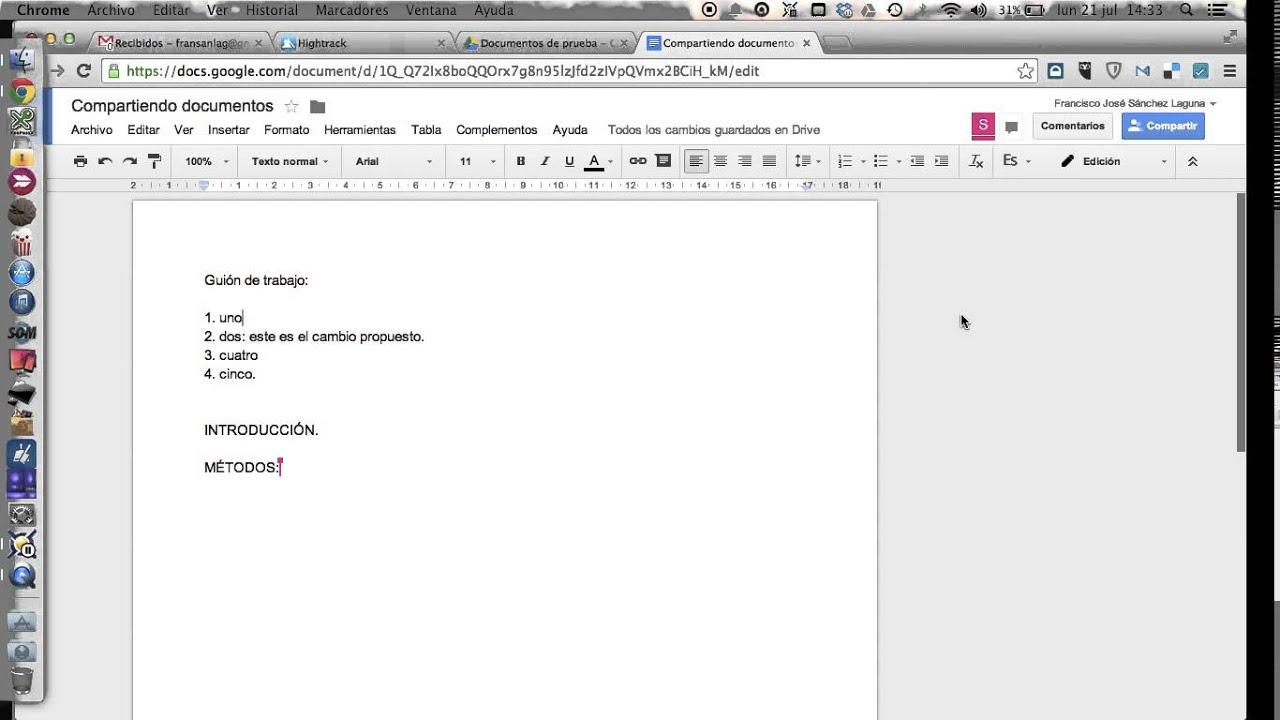Insert a link with the link icon
Screen dimensions: 1280x720
(x=638, y=160)
